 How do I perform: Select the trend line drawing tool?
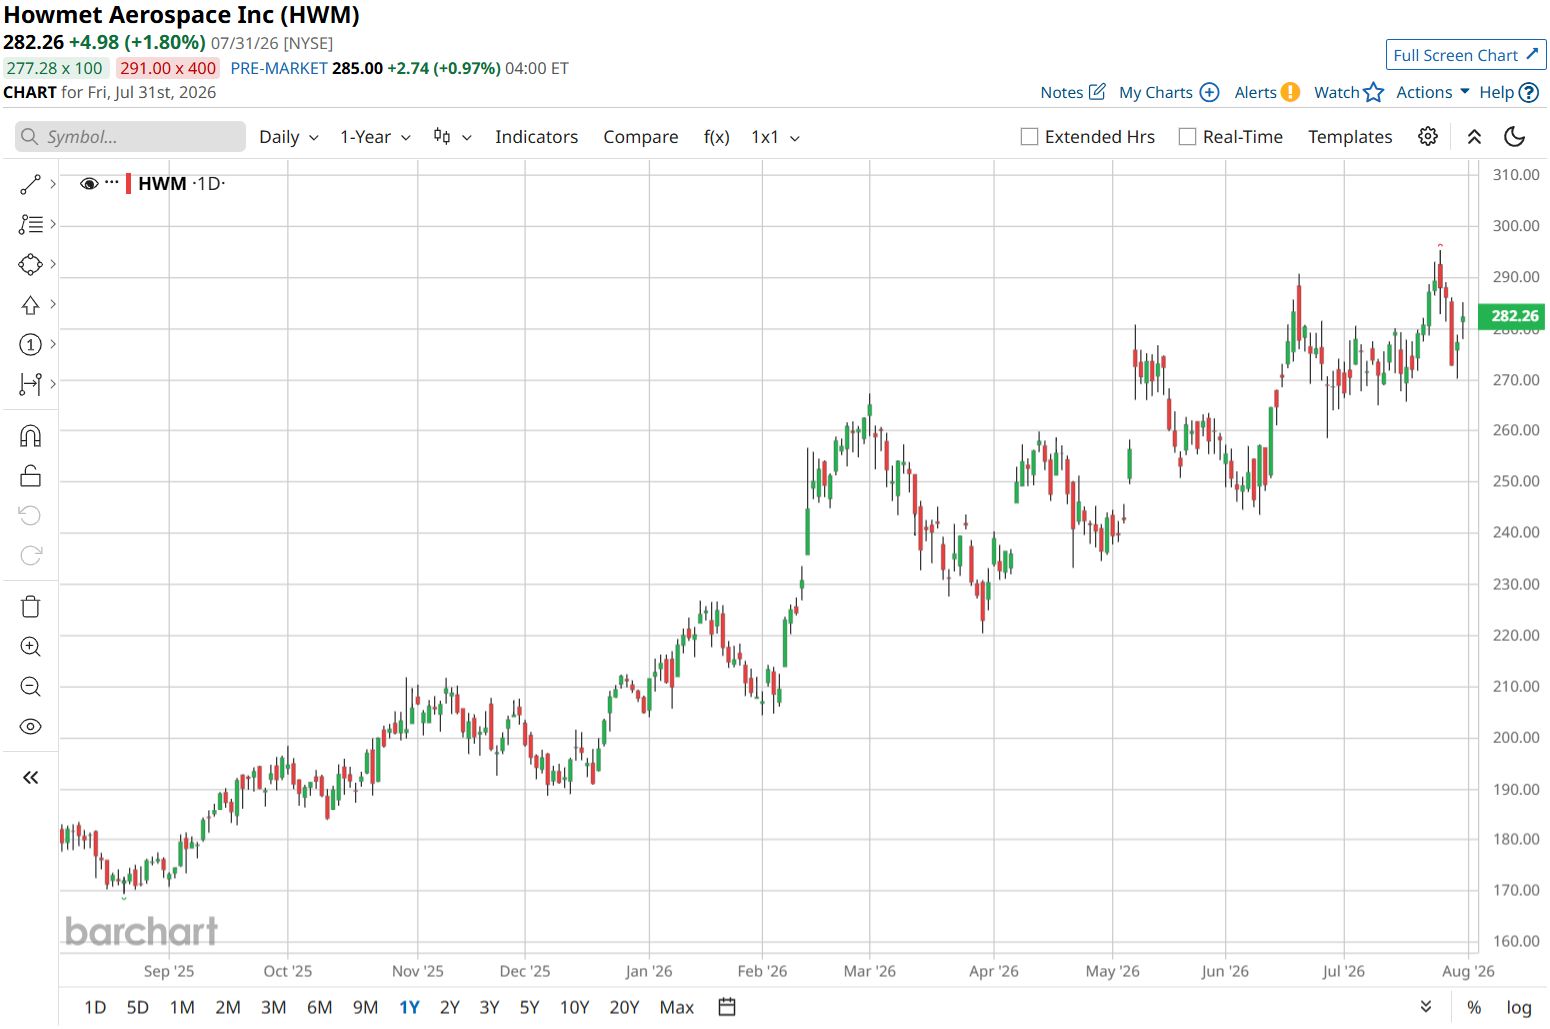30,185
